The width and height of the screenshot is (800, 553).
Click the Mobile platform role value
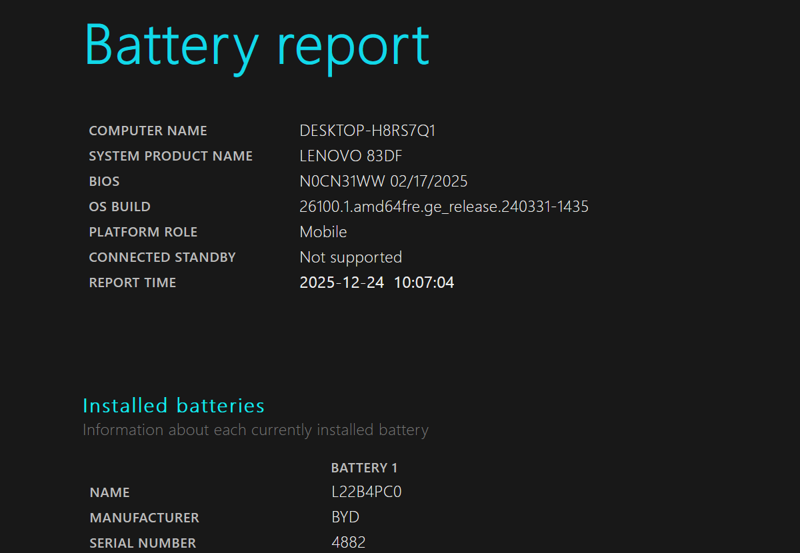[323, 232]
